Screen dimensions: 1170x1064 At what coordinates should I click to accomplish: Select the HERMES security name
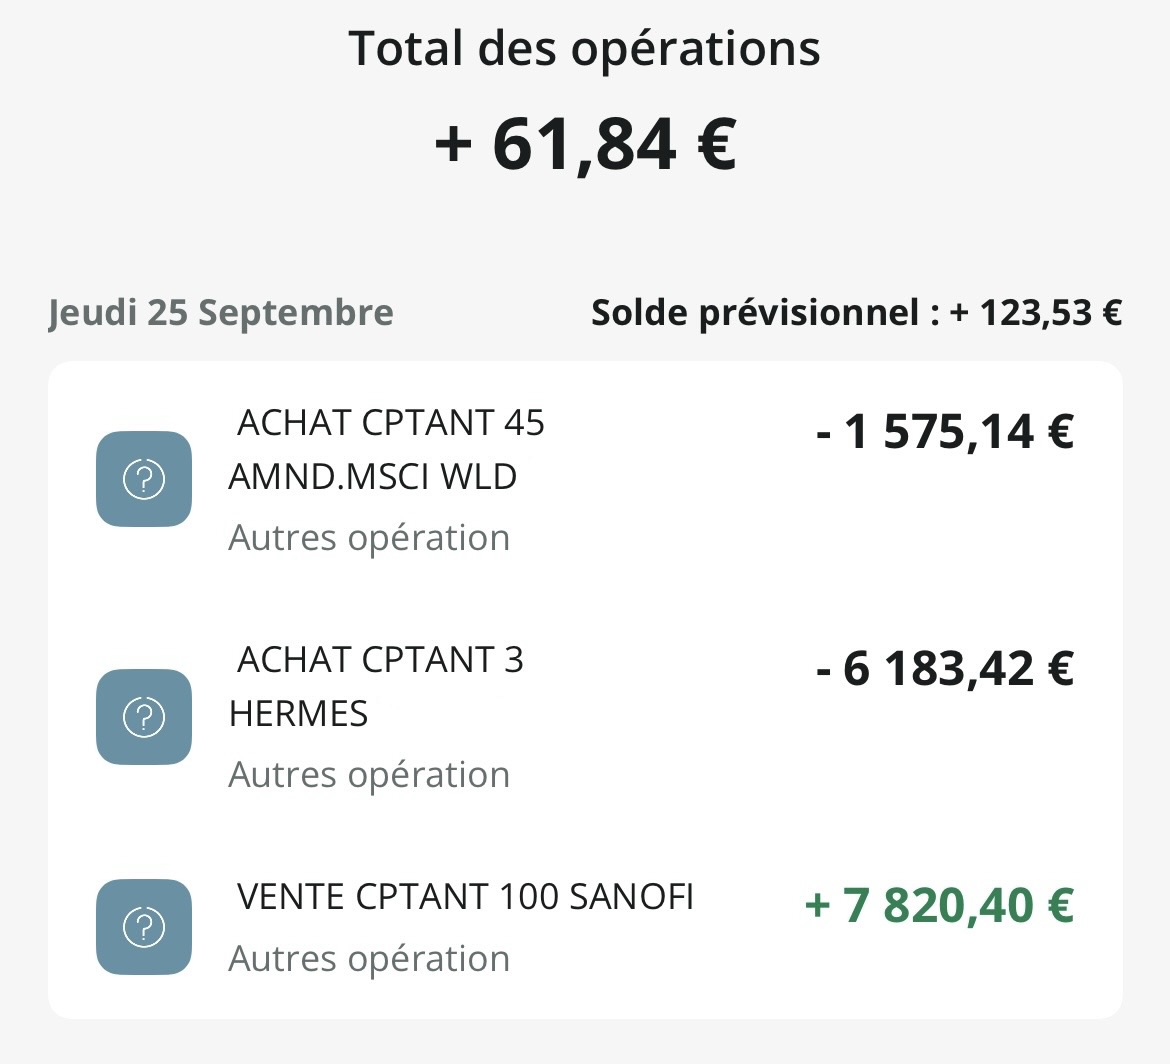coord(298,714)
